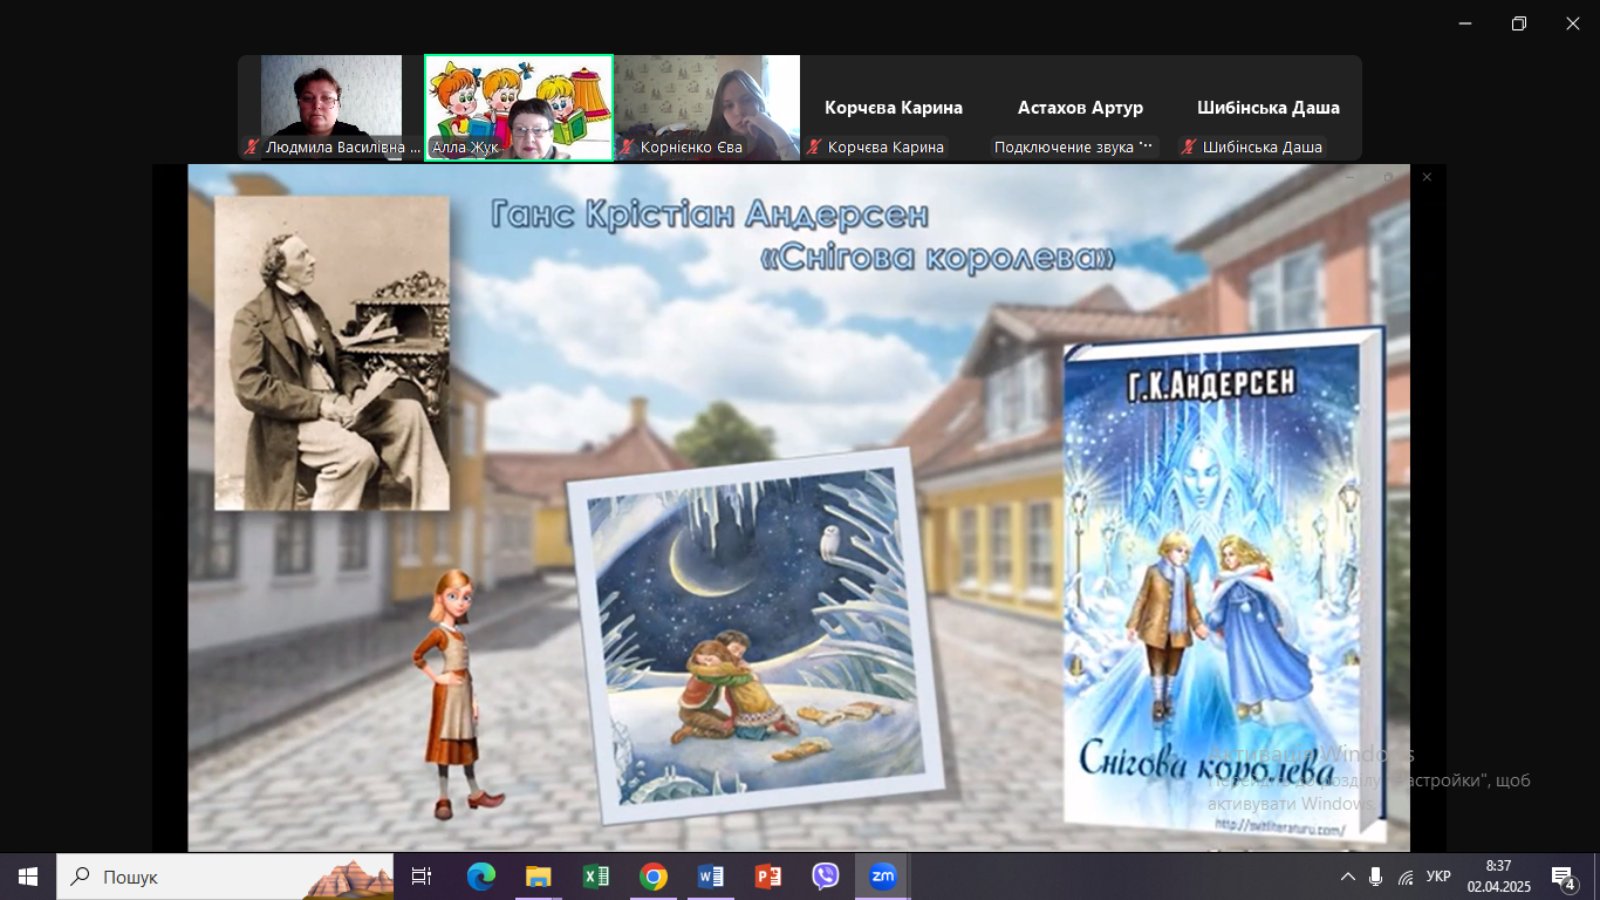
Task: Select Корчєва Карина participant tile
Action: (894, 107)
